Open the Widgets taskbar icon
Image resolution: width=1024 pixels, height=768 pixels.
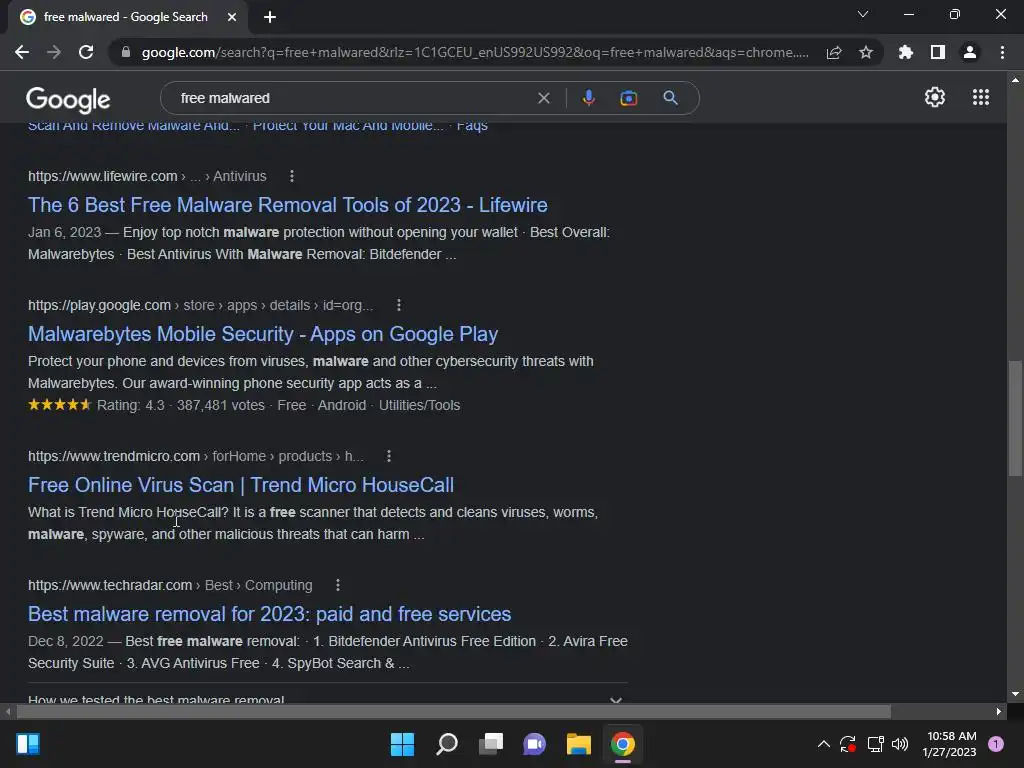pyautogui.click(x=28, y=744)
